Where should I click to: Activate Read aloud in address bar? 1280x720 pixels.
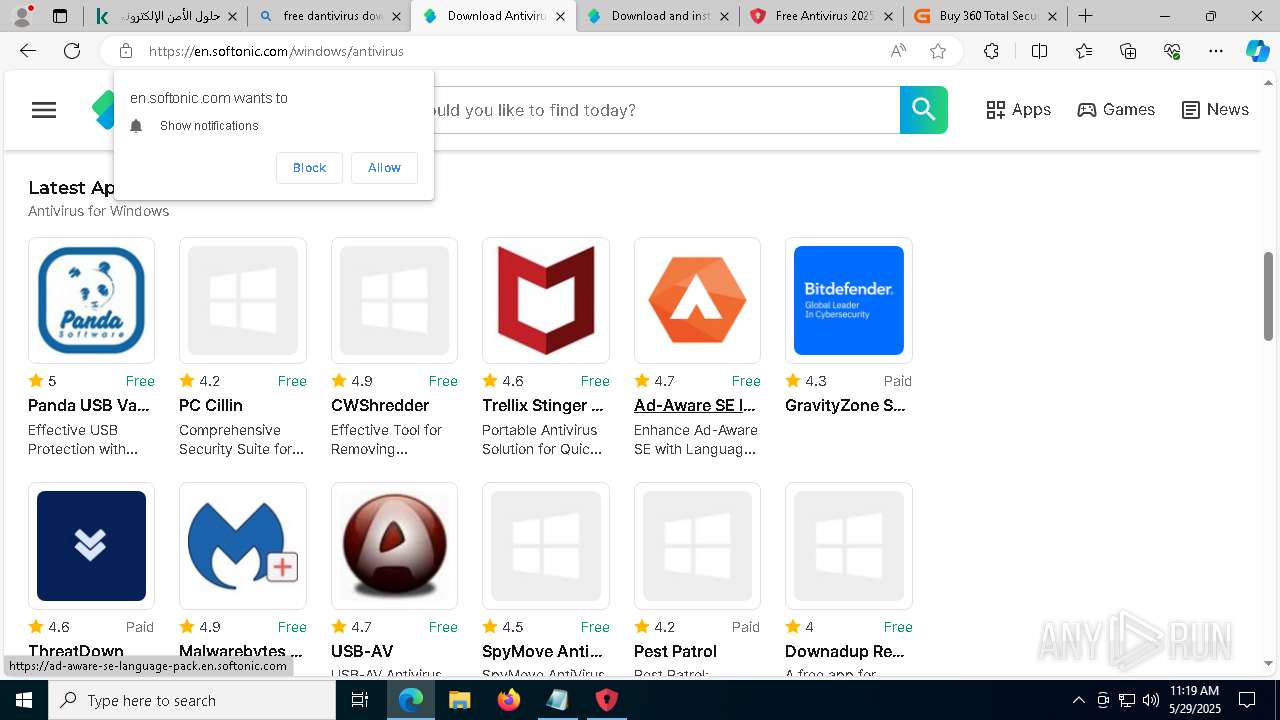[x=898, y=51]
